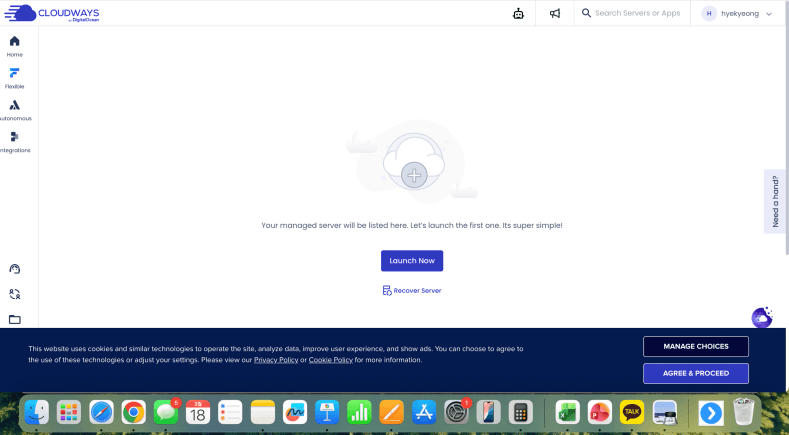
Task: Open App Store from the dock
Action: [x=424, y=413]
